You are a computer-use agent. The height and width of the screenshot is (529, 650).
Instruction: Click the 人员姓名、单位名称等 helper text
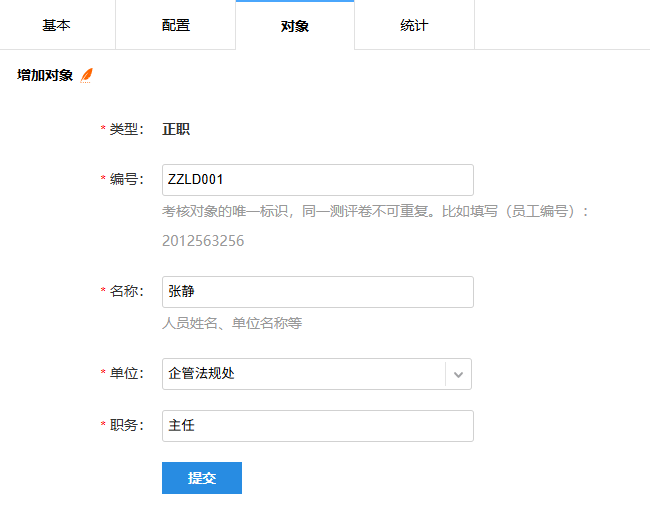(232, 324)
